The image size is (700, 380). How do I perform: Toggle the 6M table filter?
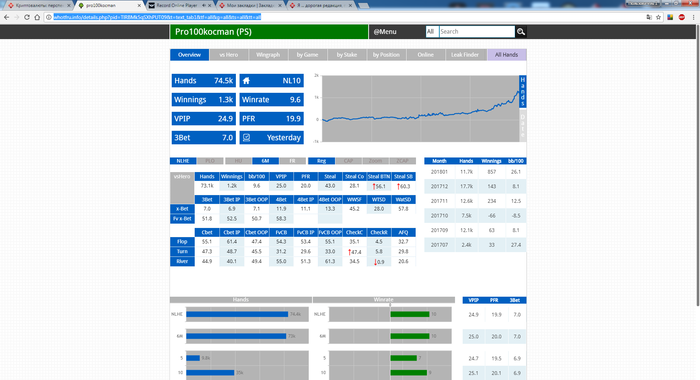point(265,161)
